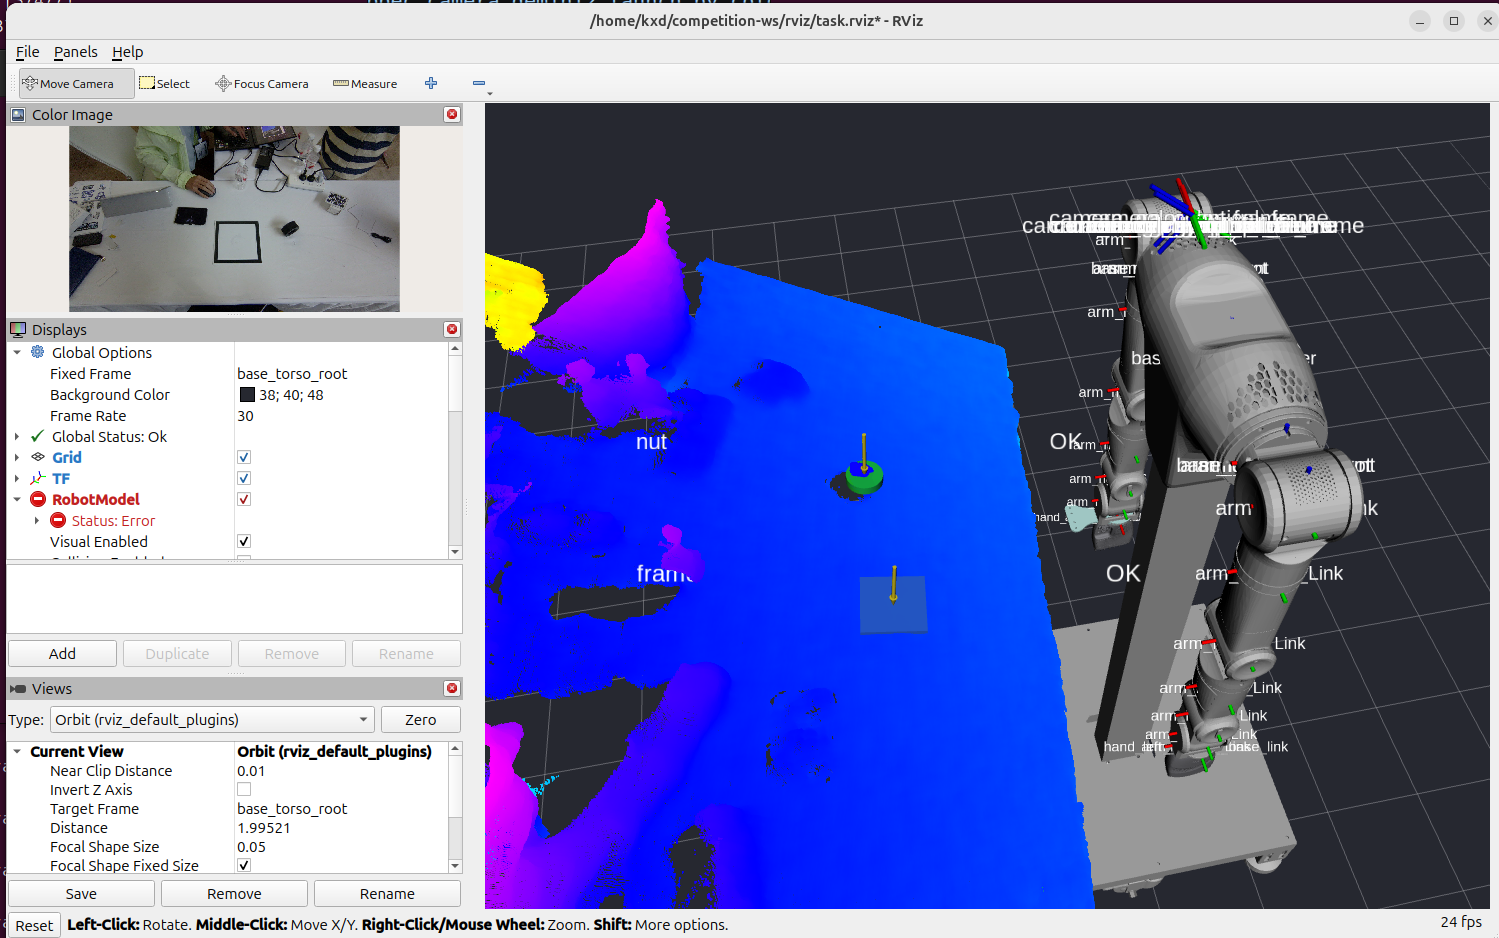1499x938 pixels.
Task: Click the Focal Shape Size value 0.05
Action: click(251, 847)
